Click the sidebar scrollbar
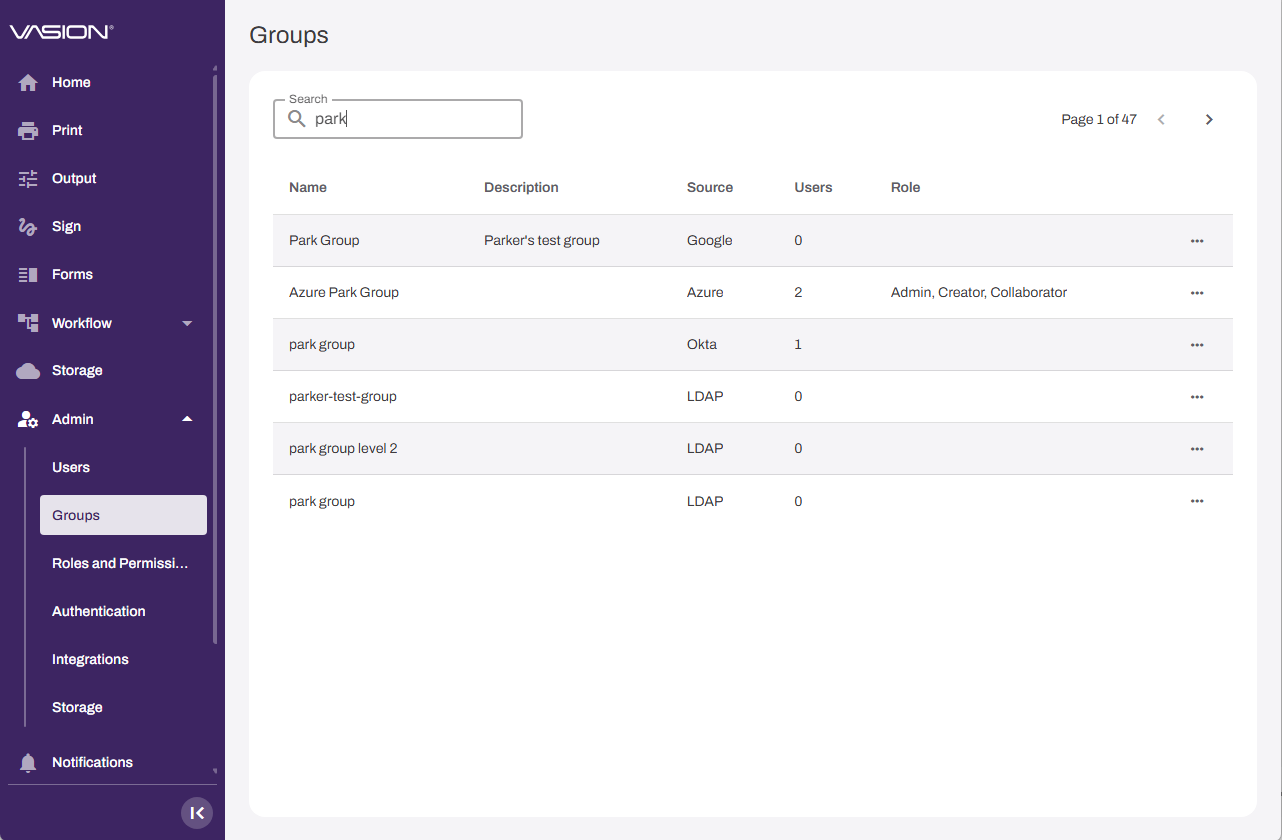Image resolution: width=1282 pixels, height=840 pixels. pos(215,359)
